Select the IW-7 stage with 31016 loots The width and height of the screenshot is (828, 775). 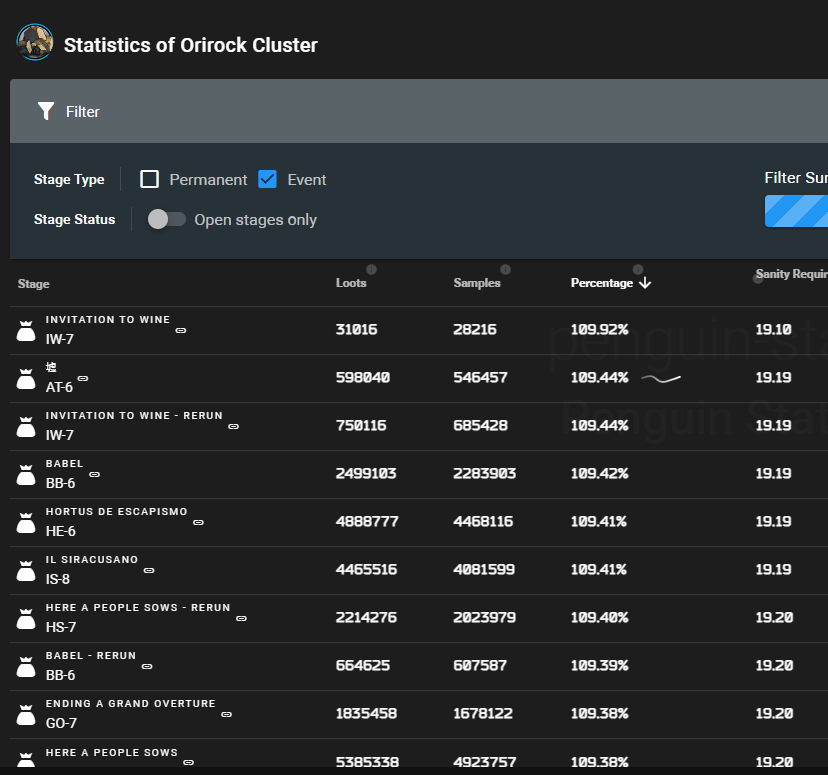(x=60, y=339)
